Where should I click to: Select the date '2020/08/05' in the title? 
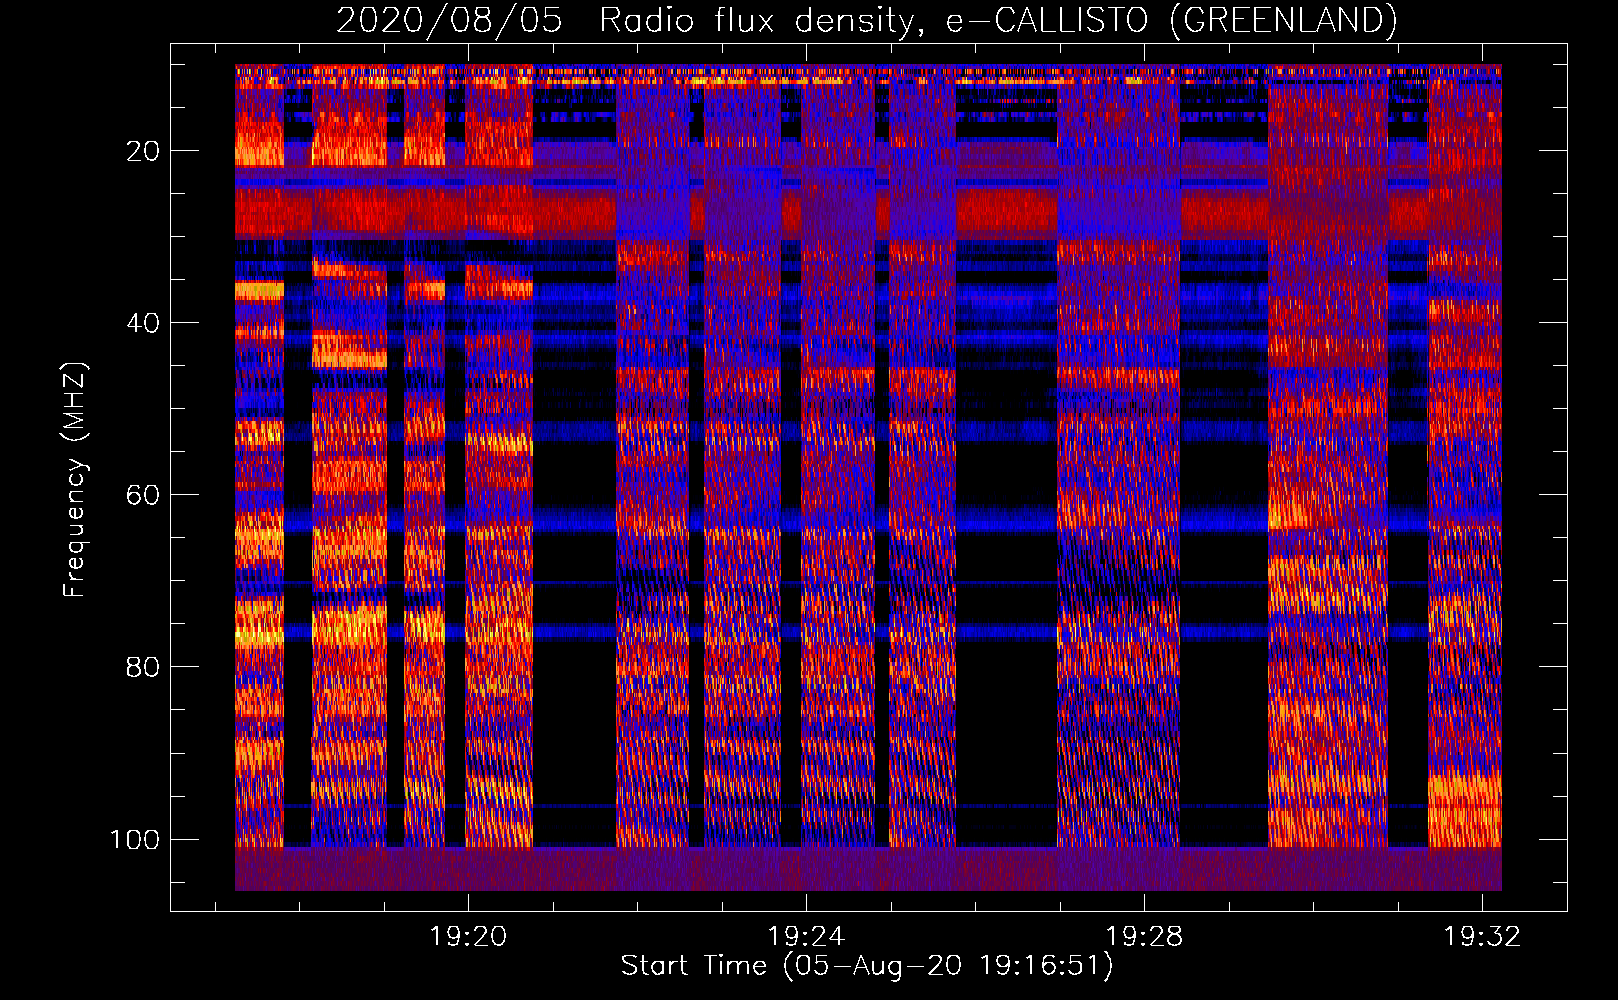click(x=449, y=20)
